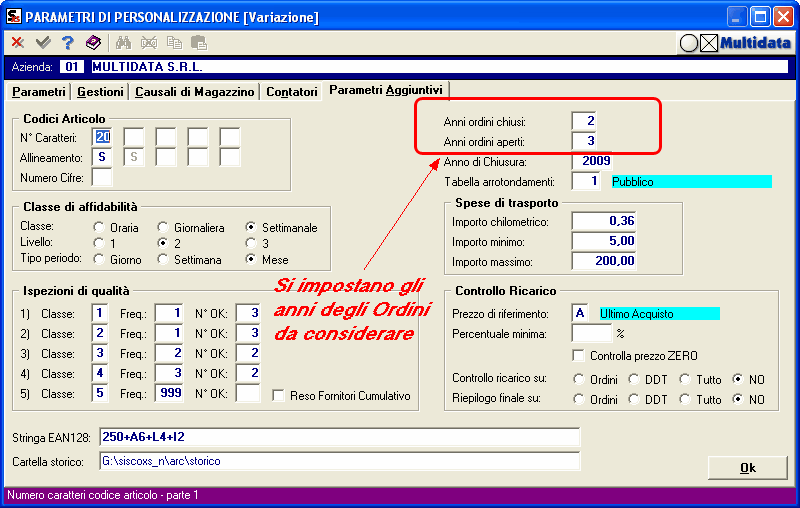Select Tutto for Controllo ricarico su

point(685,379)
